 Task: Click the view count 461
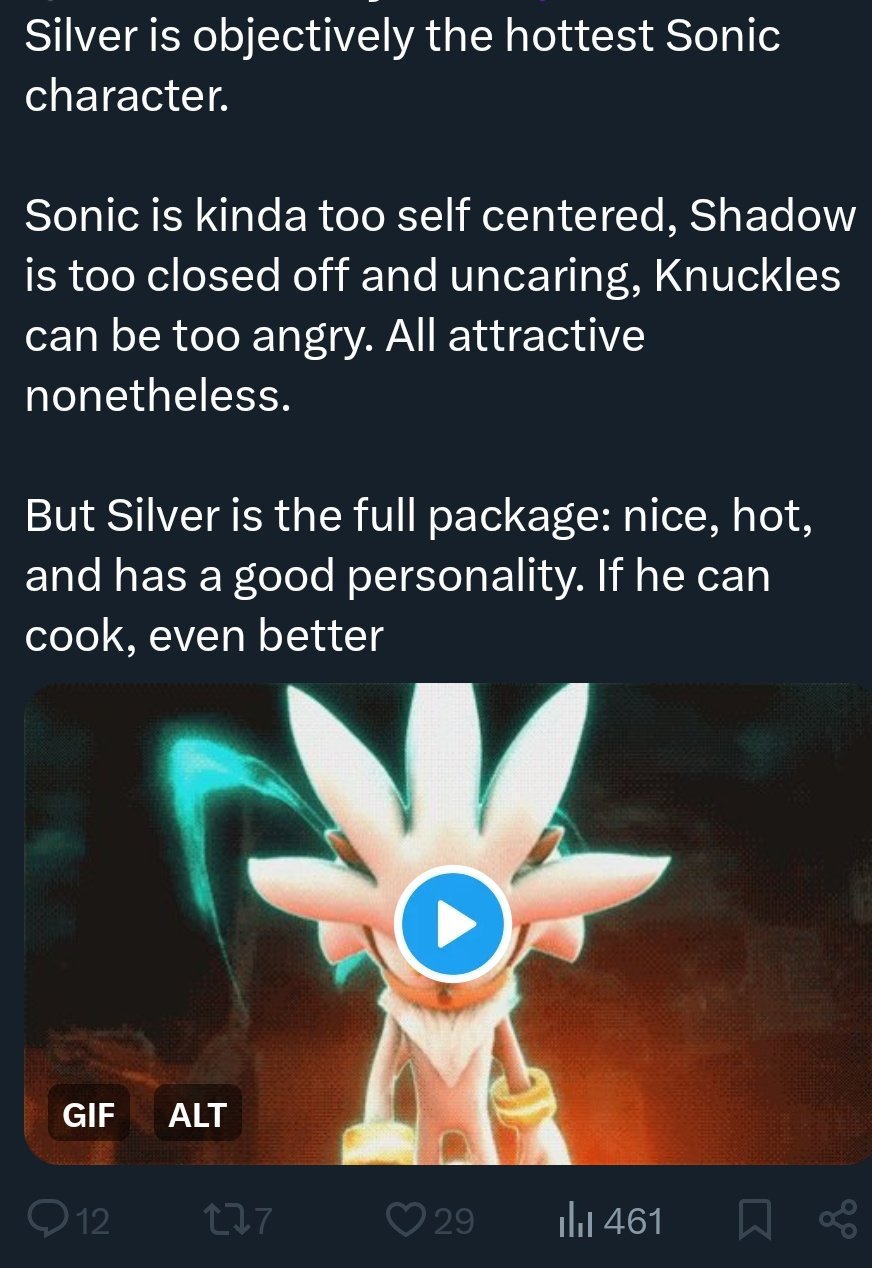(633, 1221)
